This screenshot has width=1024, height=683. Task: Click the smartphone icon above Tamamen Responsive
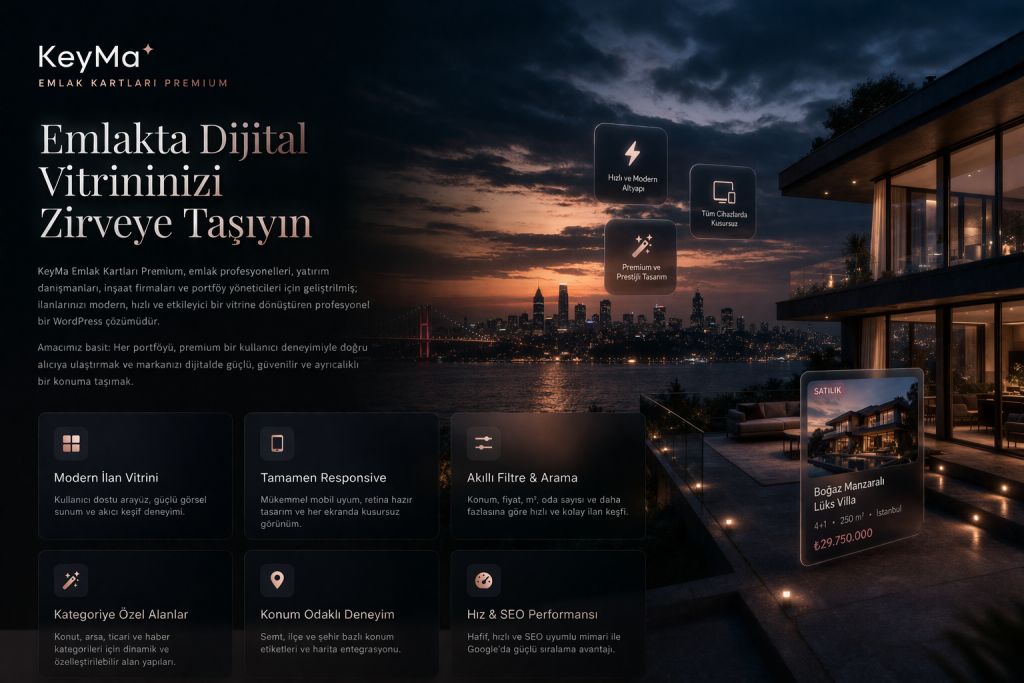[x=277, y=443]
